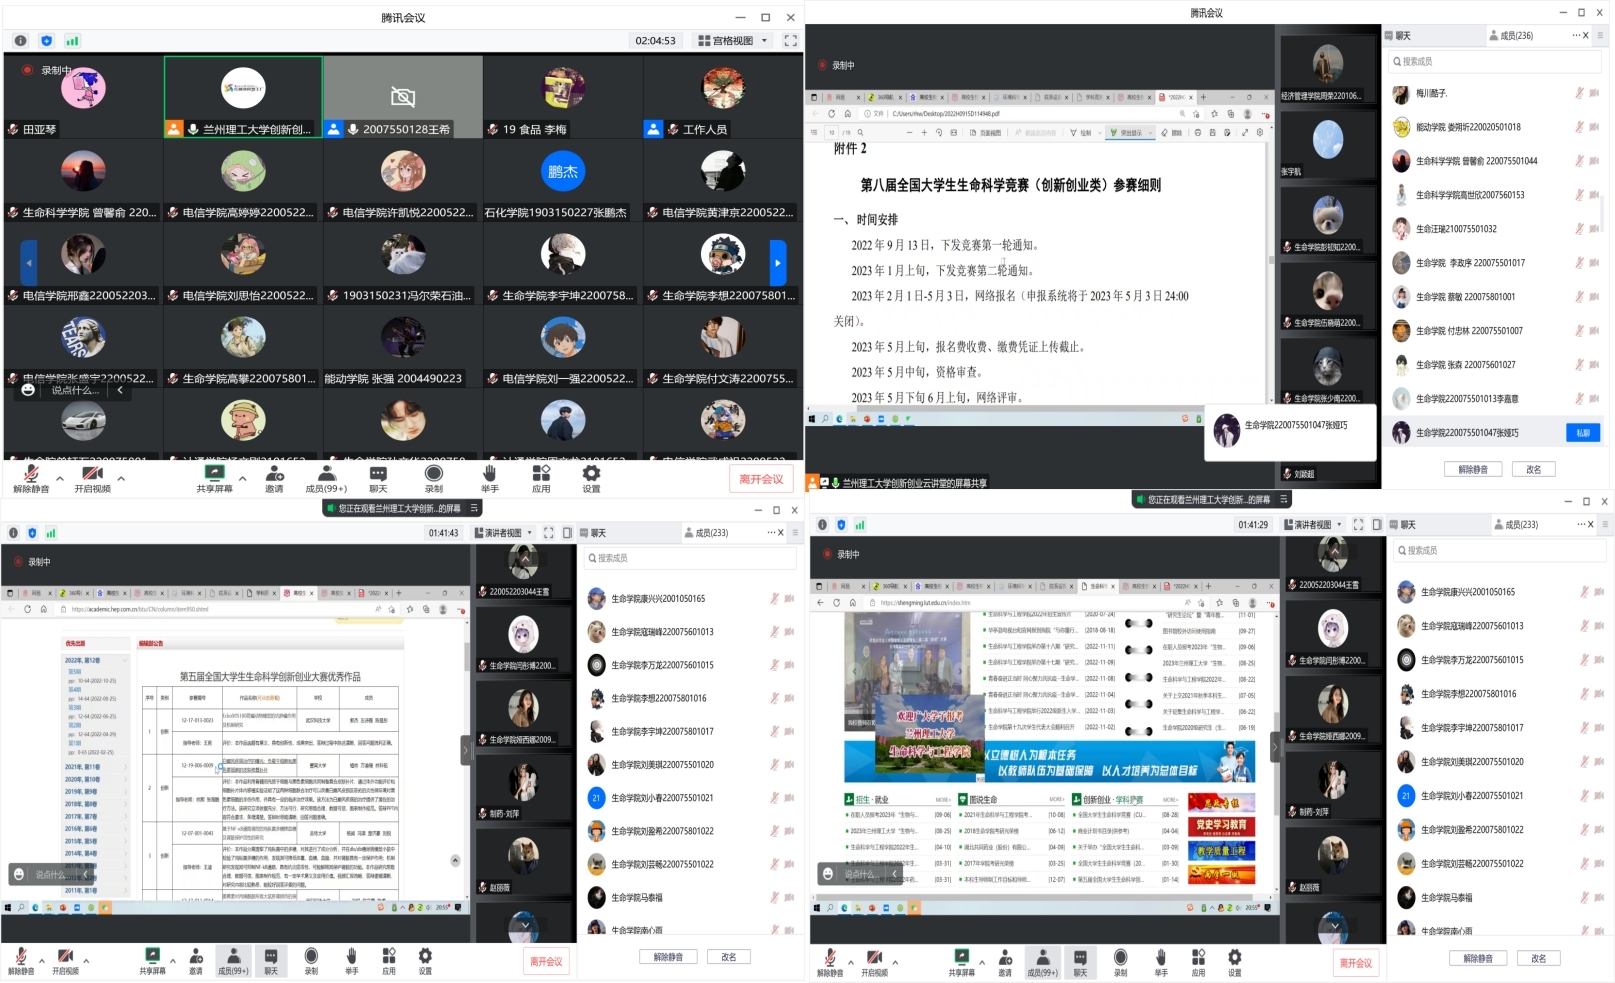This screenshot has height=983, width=1615.
Task: Click the blue 私聊 button for 张娅巧
Action: [x=1582, y=433]
